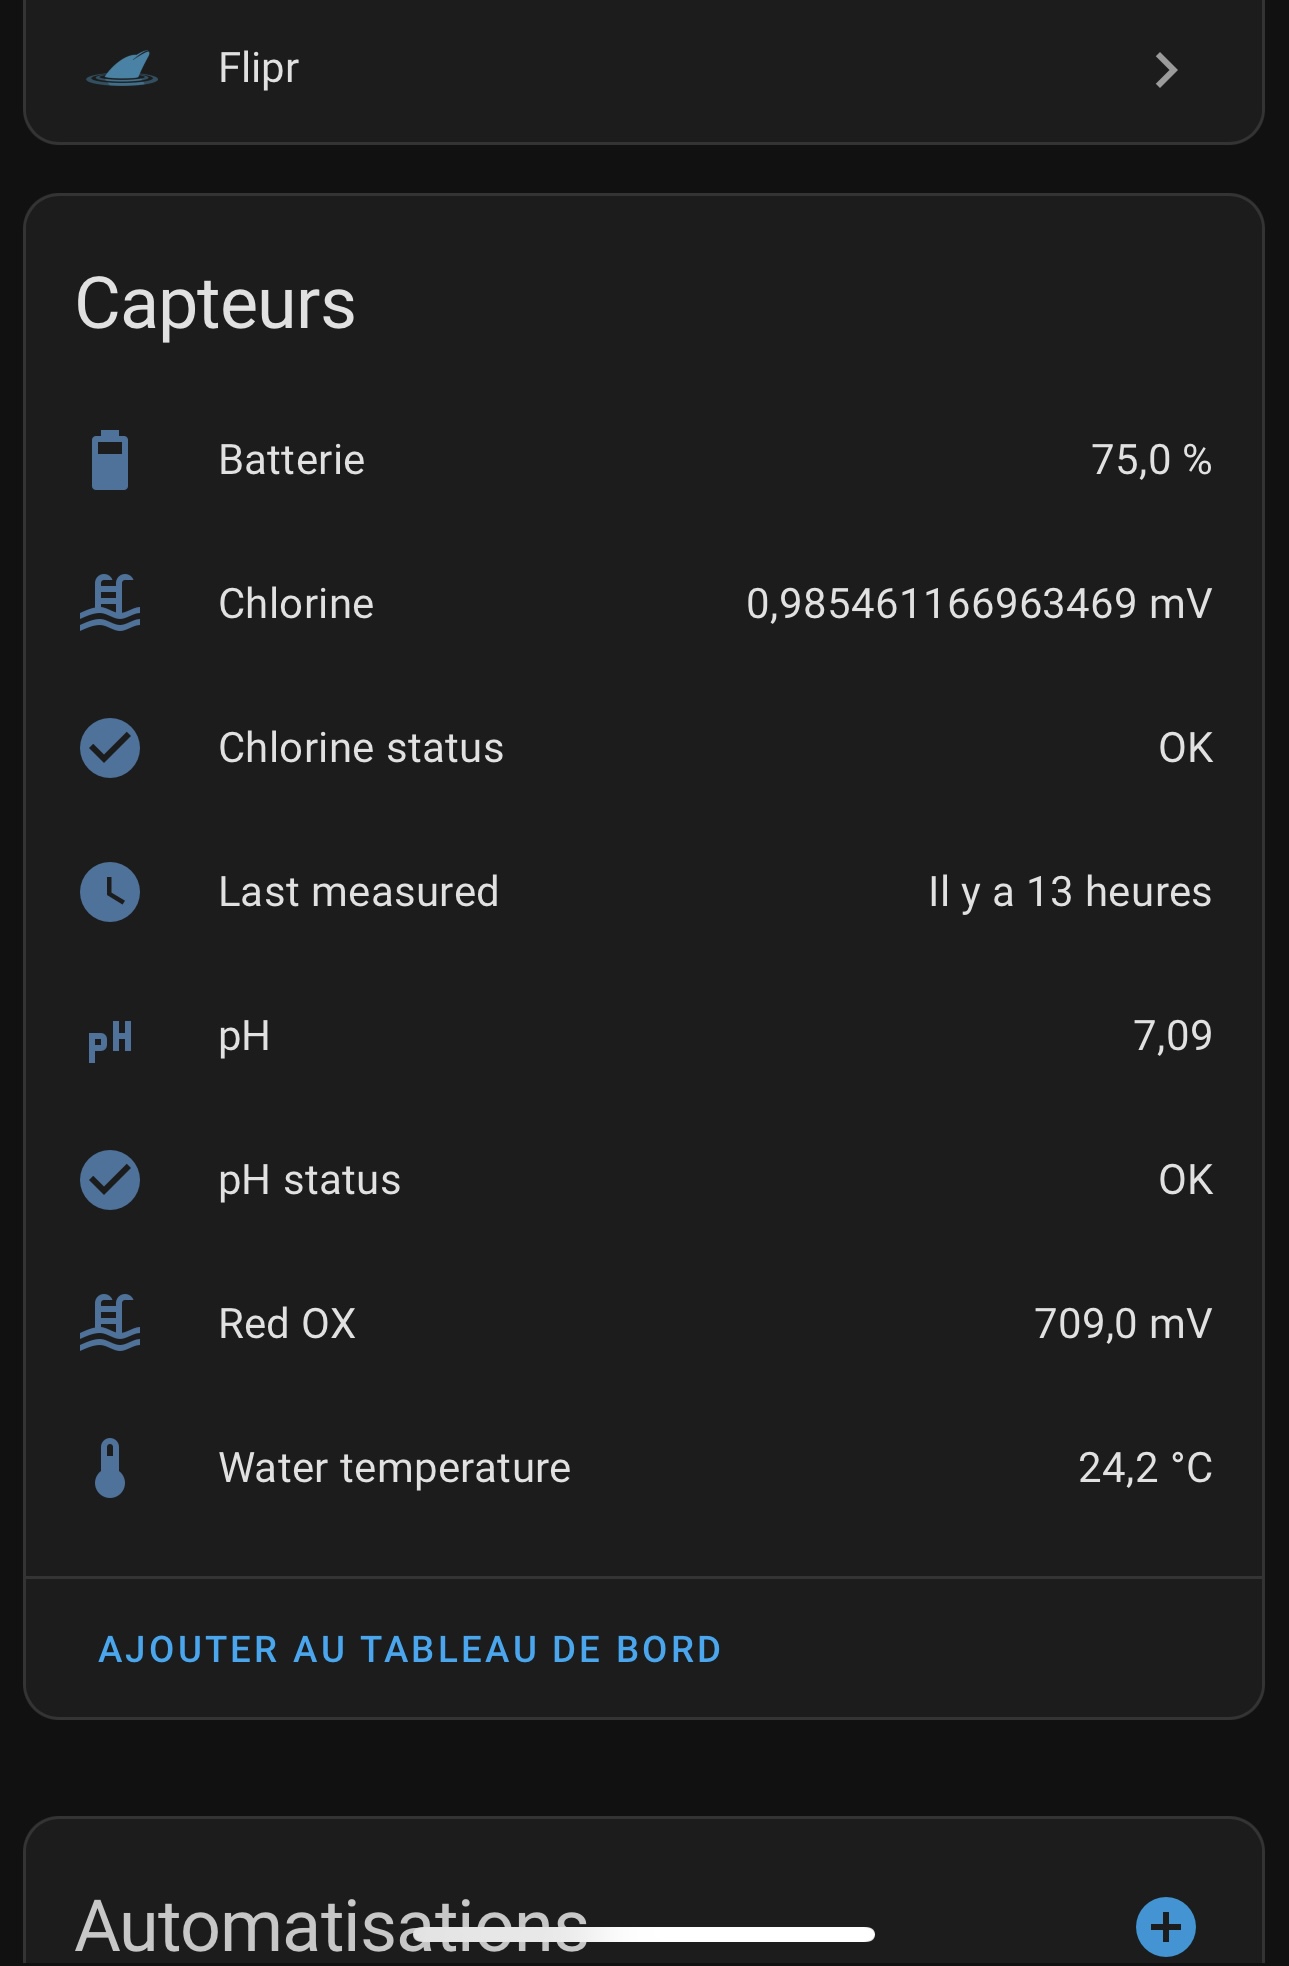Tap the Chlorine status checkmark icon

pos(110,748)
